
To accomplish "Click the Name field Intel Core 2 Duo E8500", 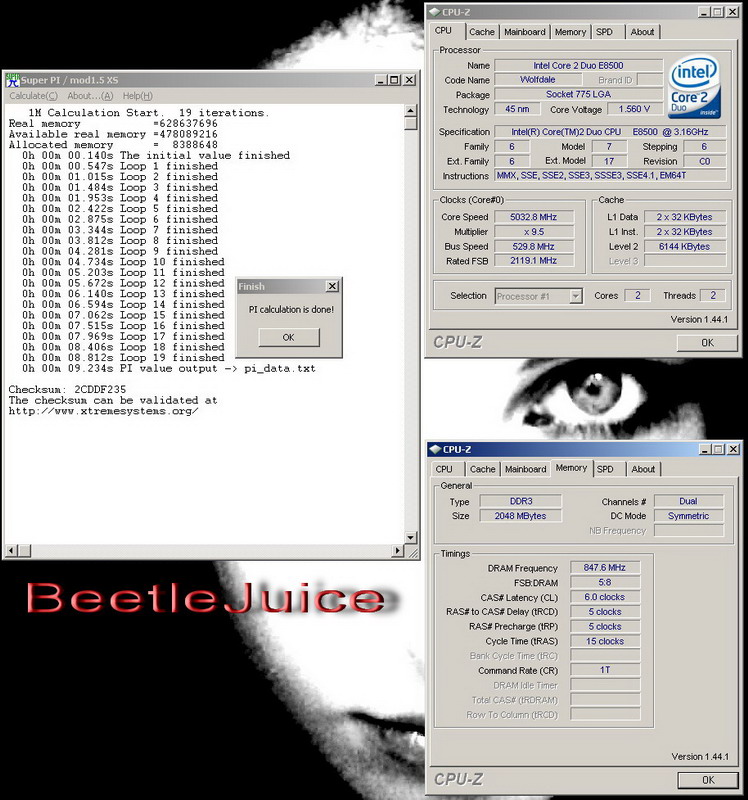I will (579, 65).
